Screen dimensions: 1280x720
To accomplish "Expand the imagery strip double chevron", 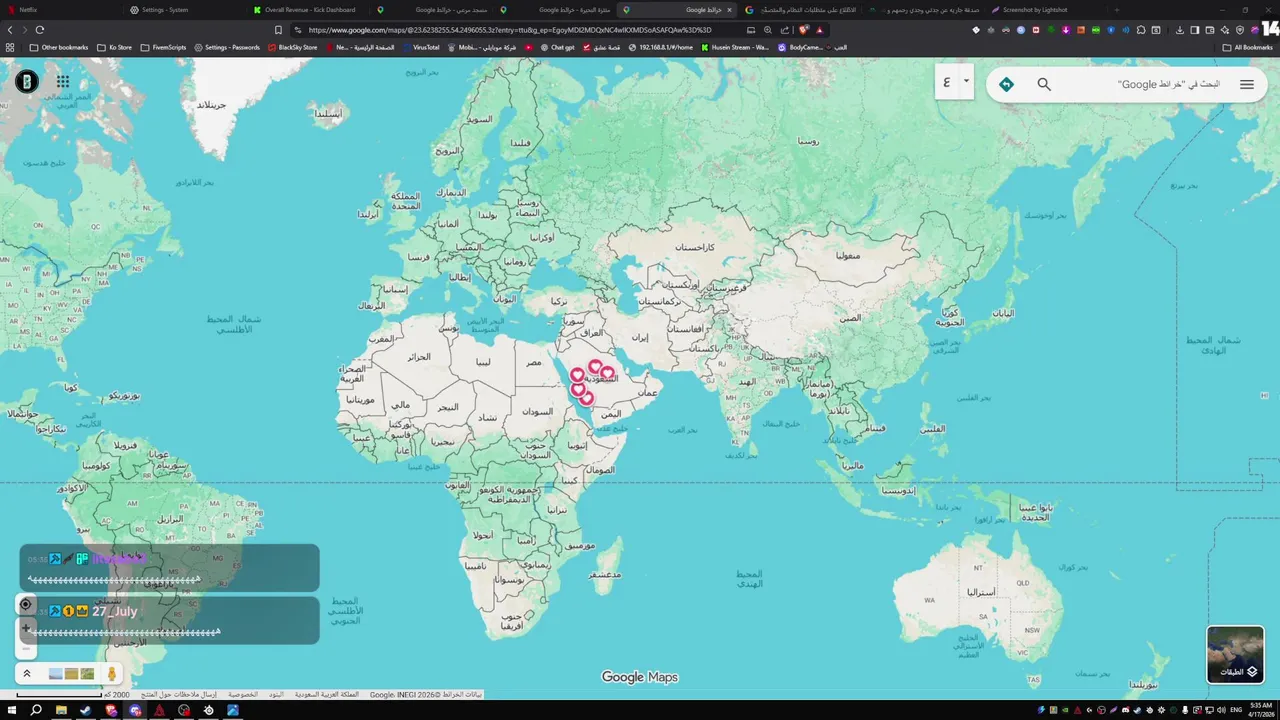I will tap(27, 674).
